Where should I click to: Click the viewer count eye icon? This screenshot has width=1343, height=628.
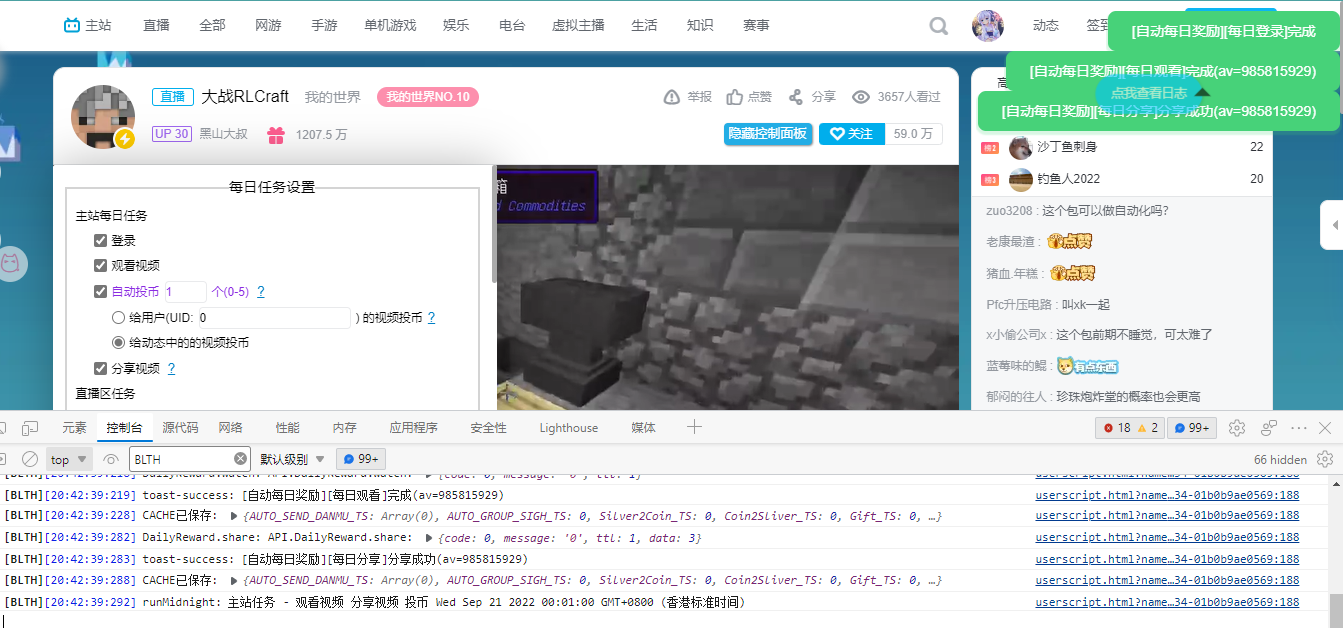861,97
